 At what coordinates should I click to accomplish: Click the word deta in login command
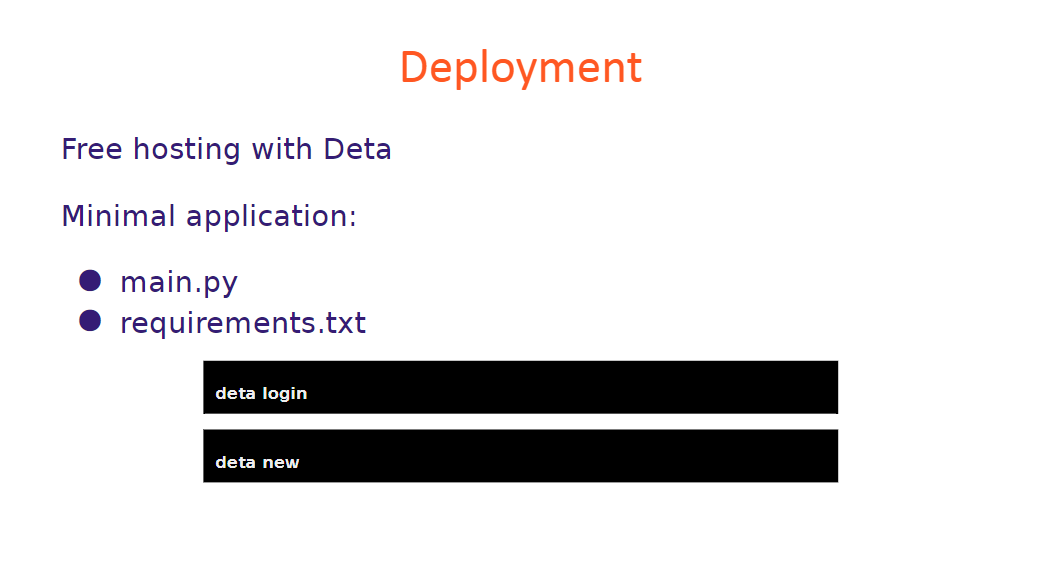[235, 394]
